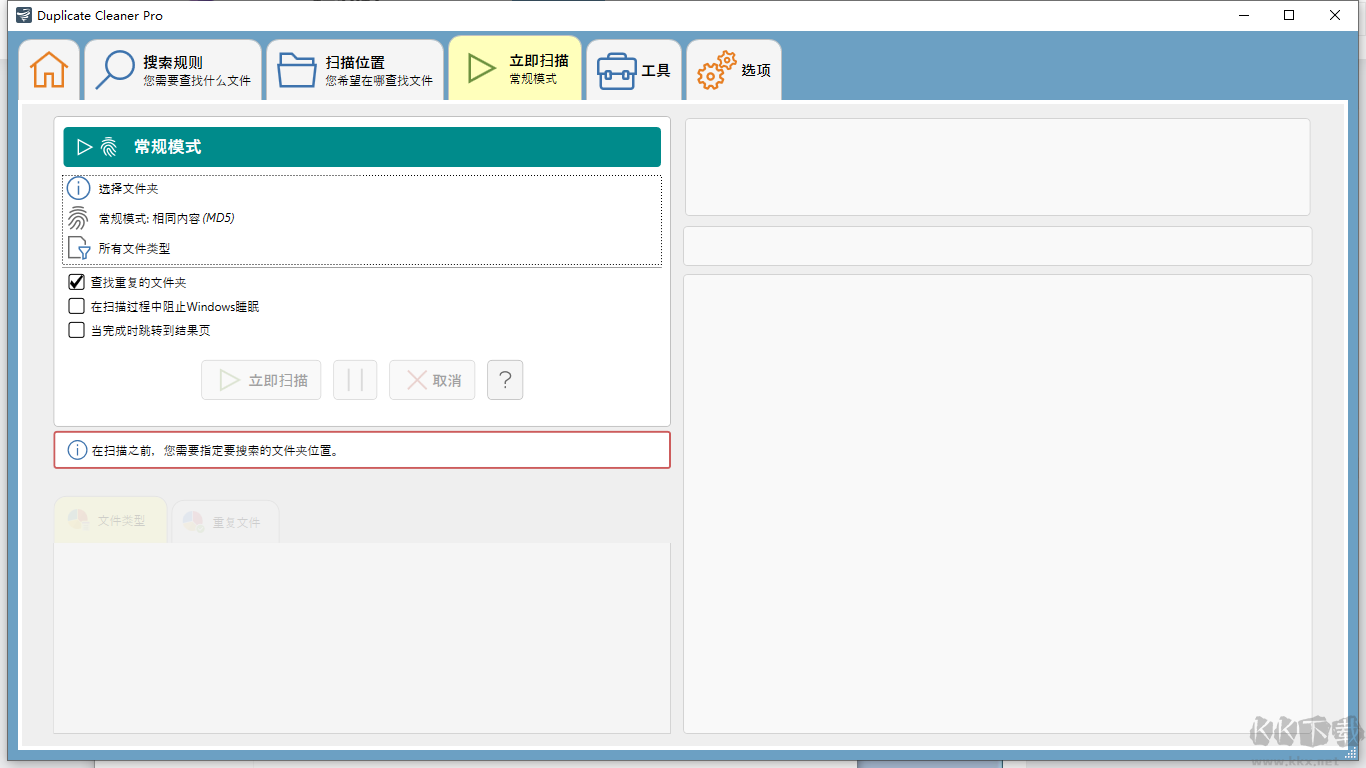
Task: Switch to the 文件类型 tab
Action: (x=110, y=520)
